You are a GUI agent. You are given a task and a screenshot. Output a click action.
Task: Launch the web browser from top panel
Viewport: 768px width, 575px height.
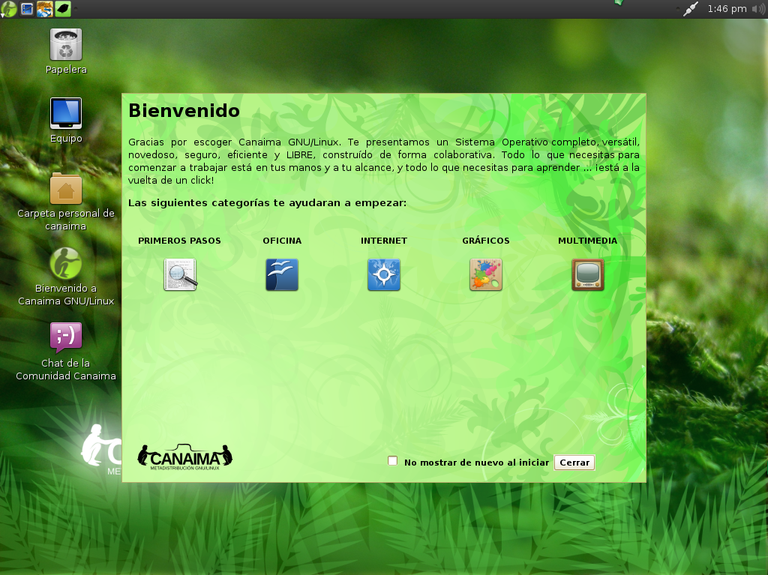pos(45,9)
